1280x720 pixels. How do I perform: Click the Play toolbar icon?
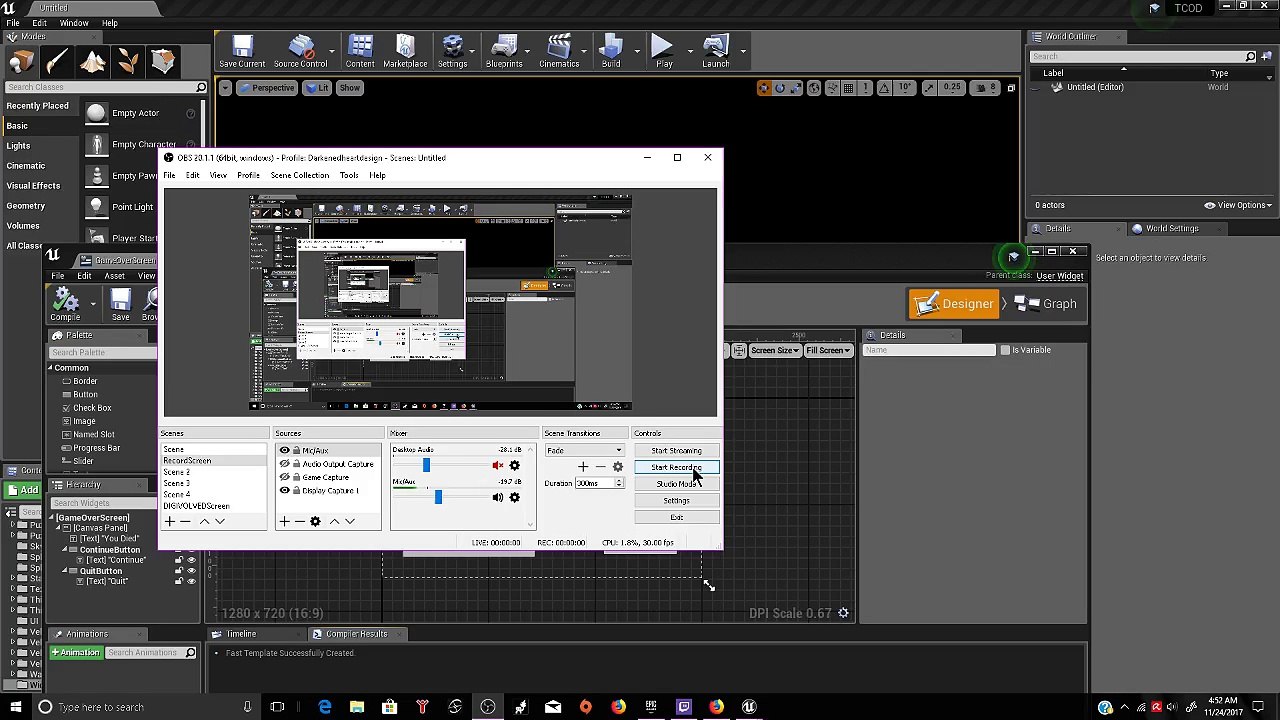(x=664, y=52)
